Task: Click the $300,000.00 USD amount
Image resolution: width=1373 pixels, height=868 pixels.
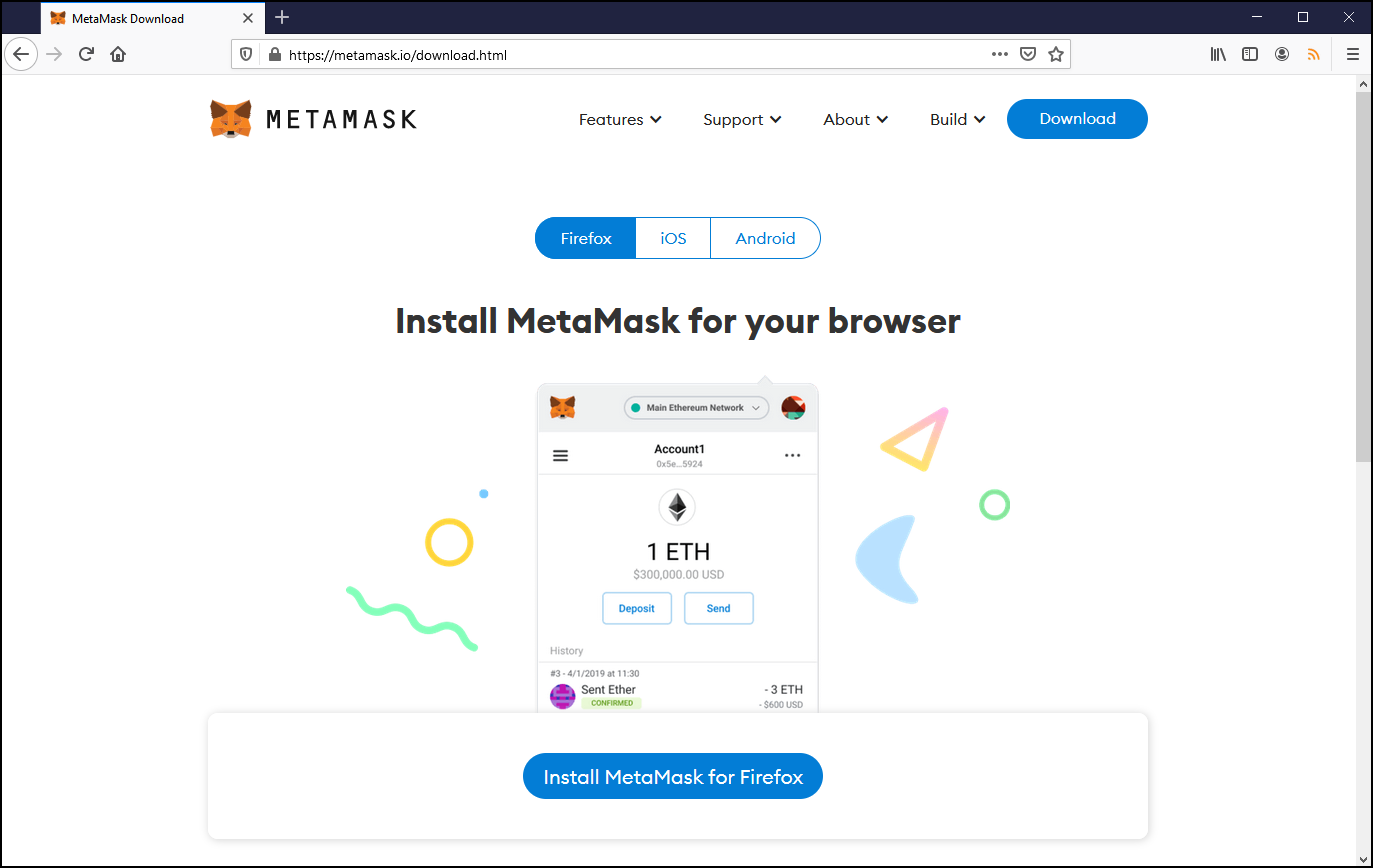Action: click(678, 575)
